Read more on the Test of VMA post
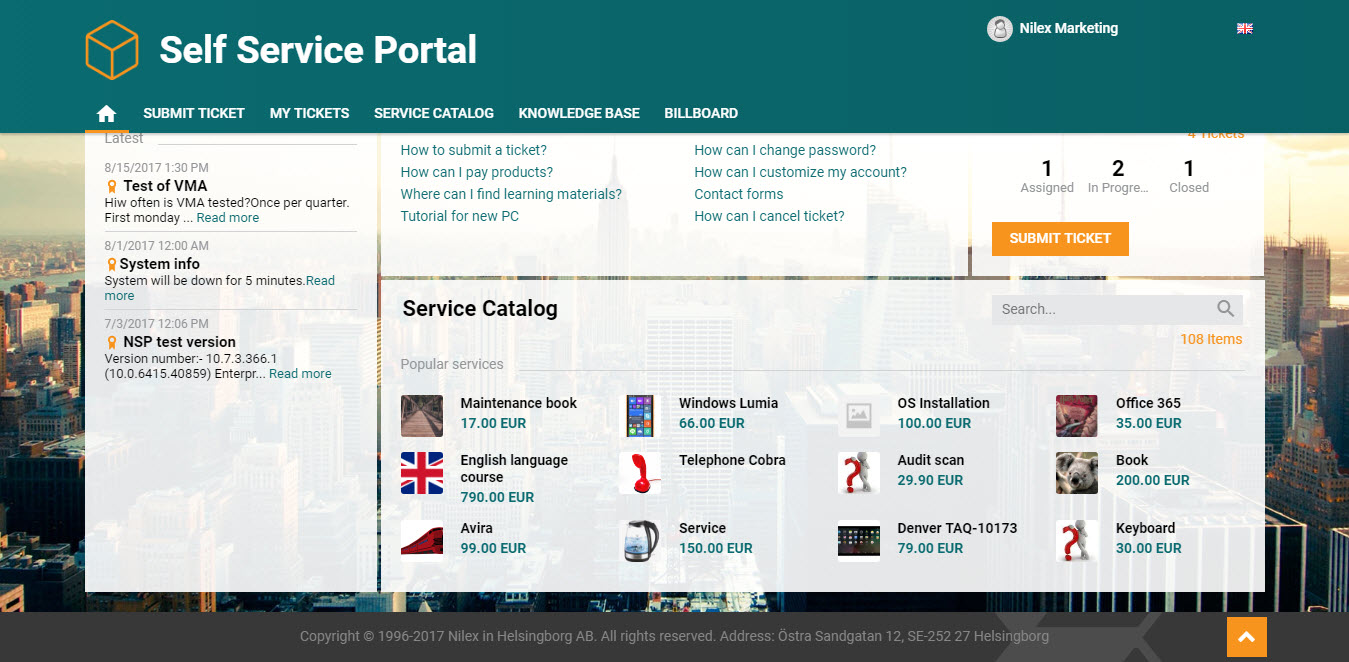The height and width of the screenshot is (662, 1349). point(227,218)
